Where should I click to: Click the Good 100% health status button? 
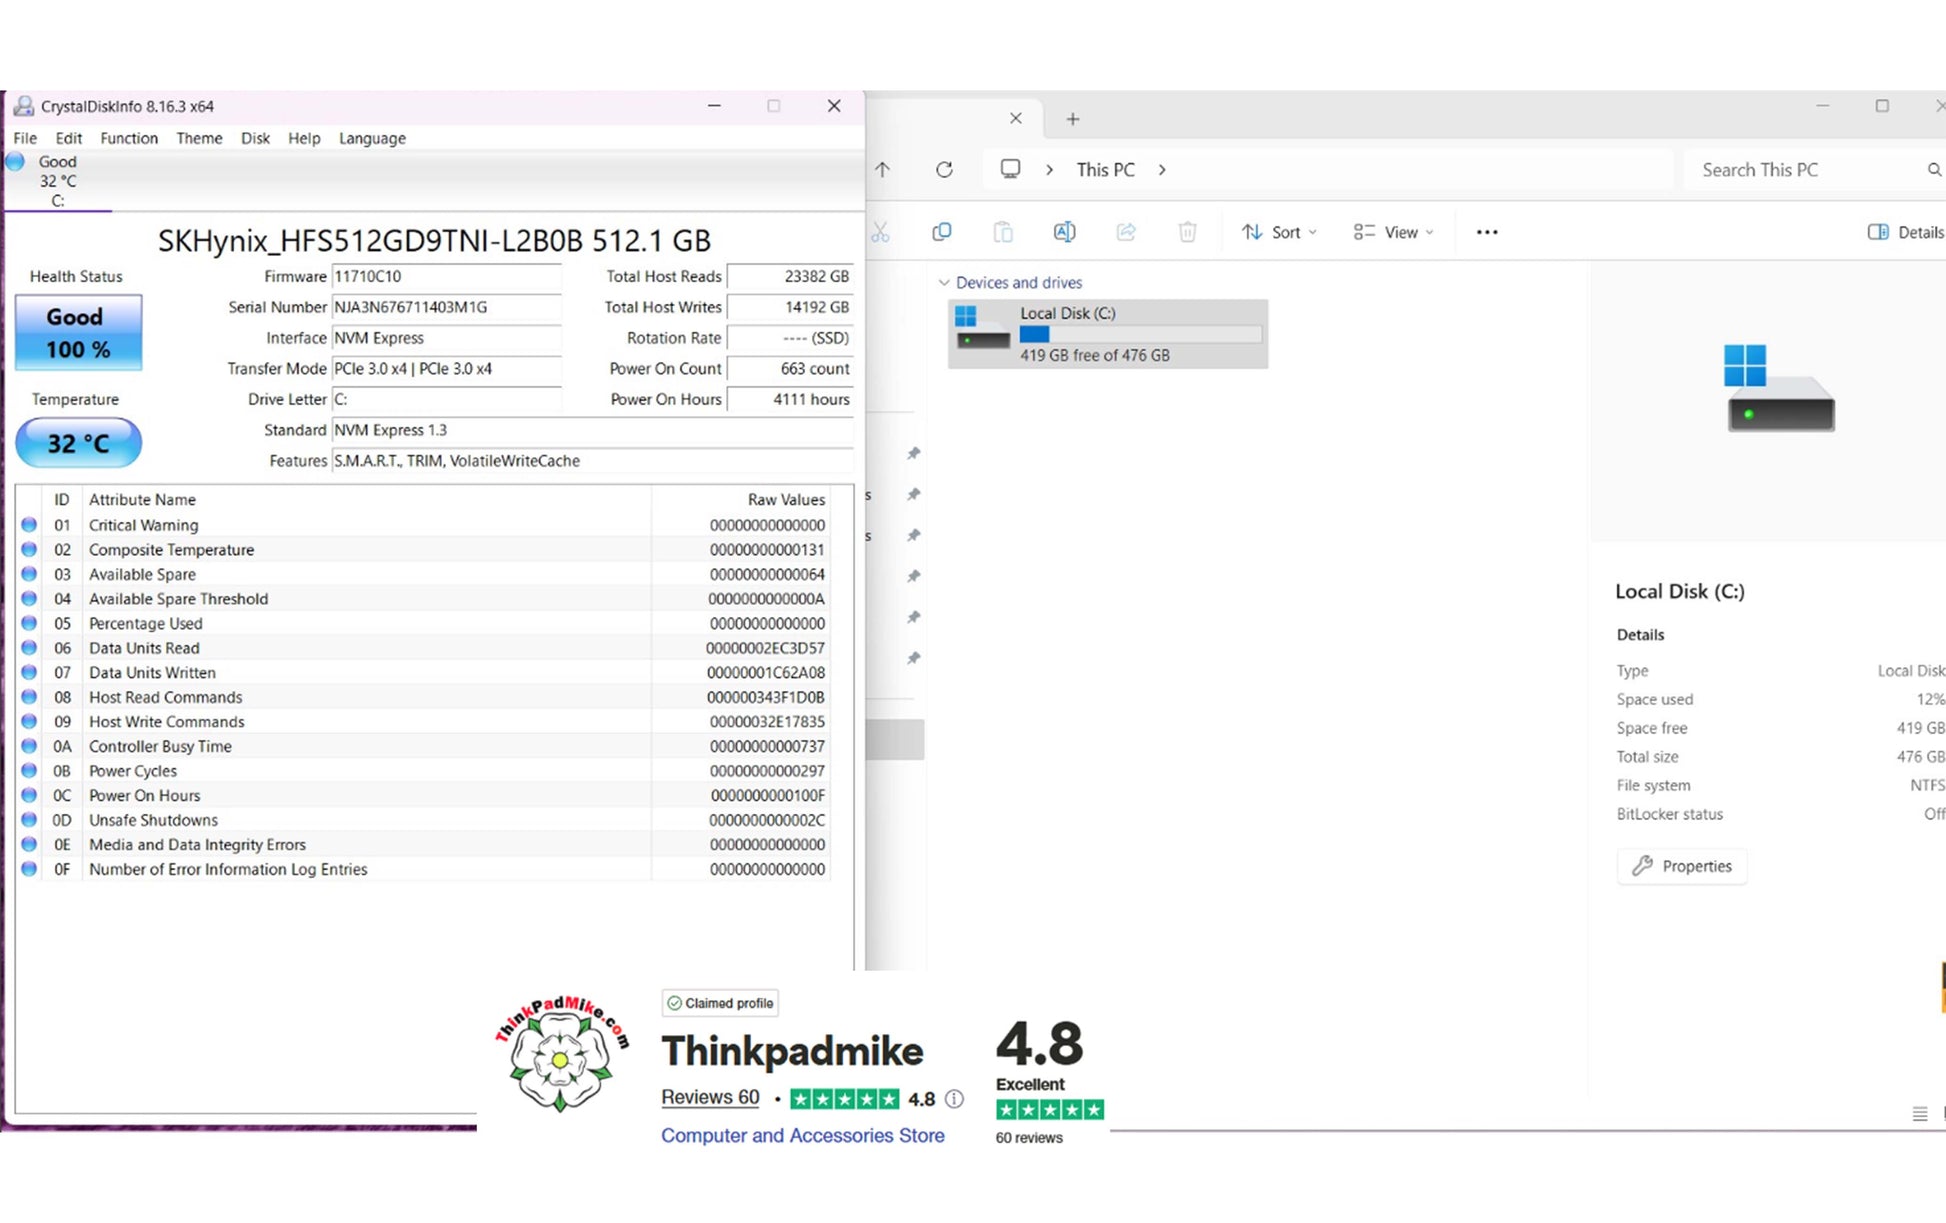point(78,333)
